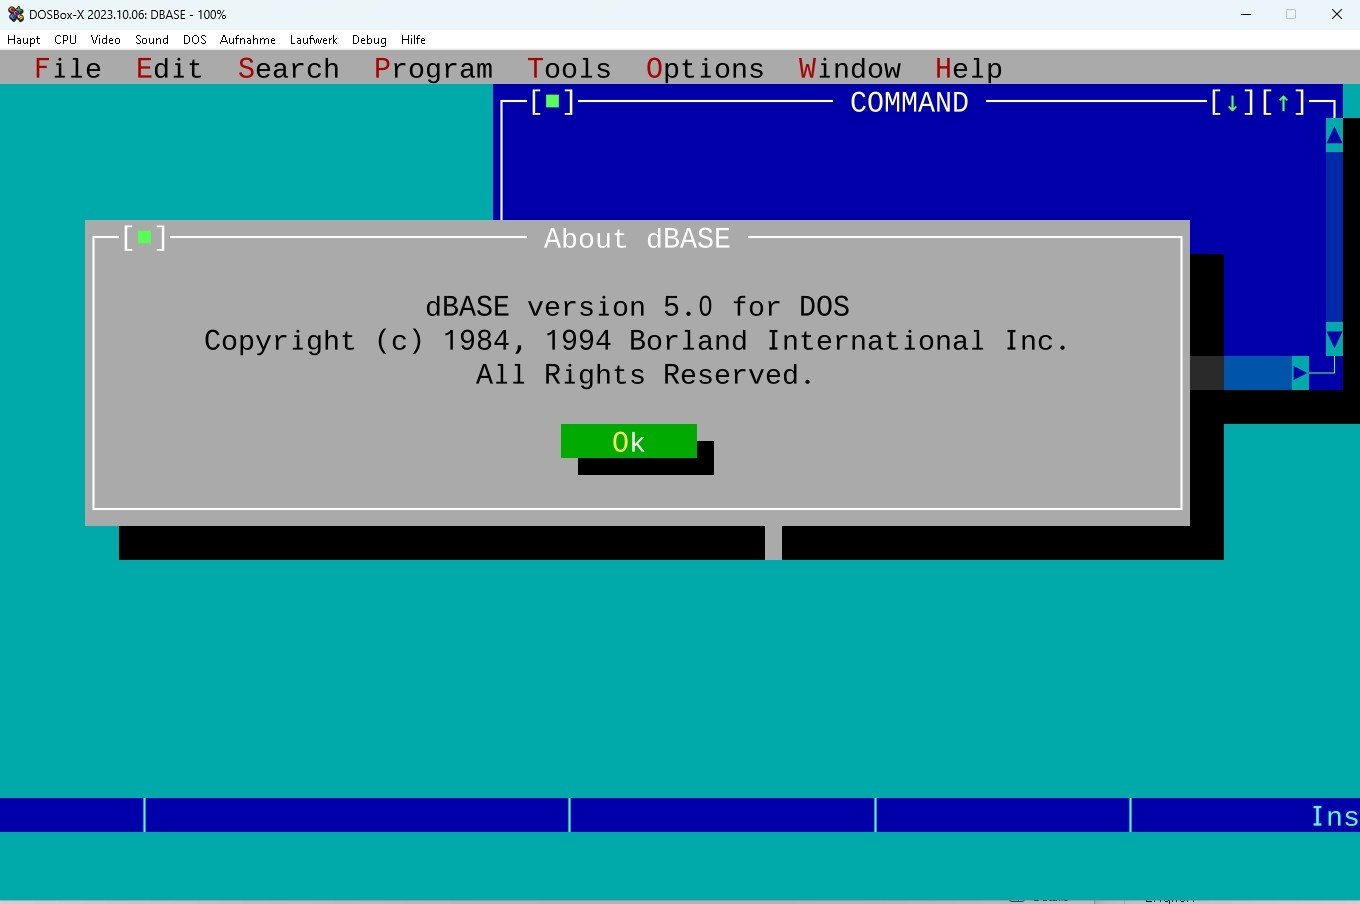Expand the Tools menu
This screenshot has width=1360, height=904.
click(569, 68)
